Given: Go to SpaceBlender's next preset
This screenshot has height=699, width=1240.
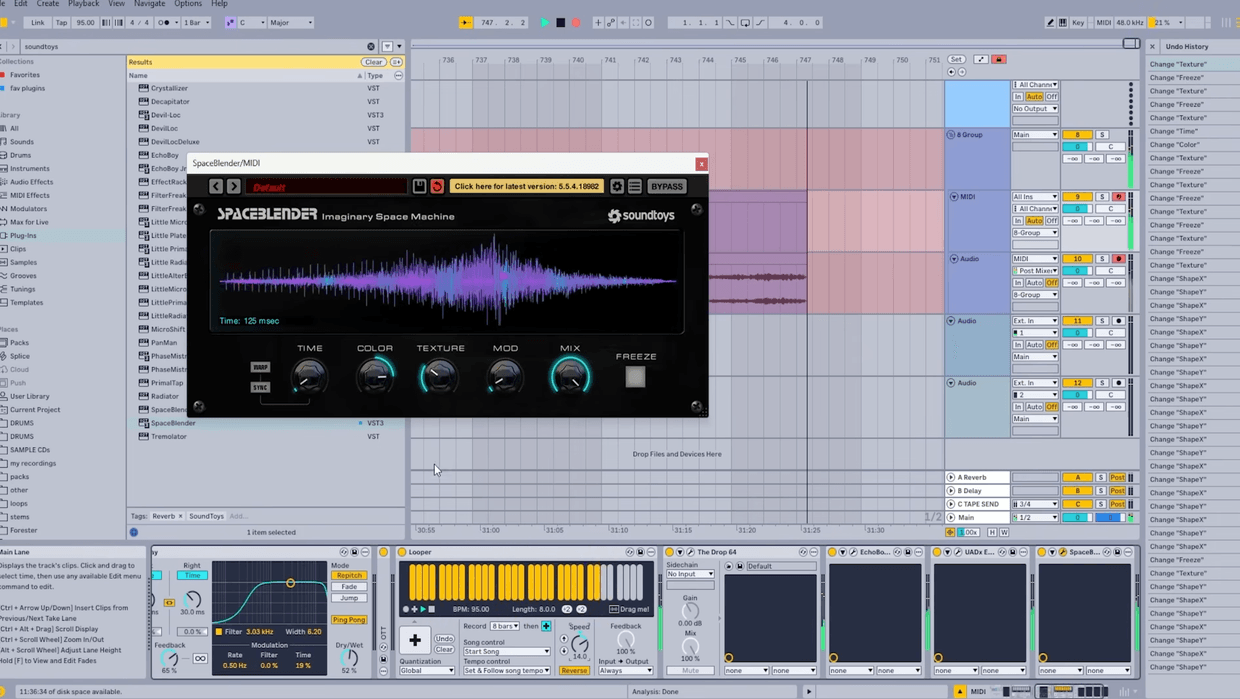Looking at the screenshot, I should click(233, 186).
